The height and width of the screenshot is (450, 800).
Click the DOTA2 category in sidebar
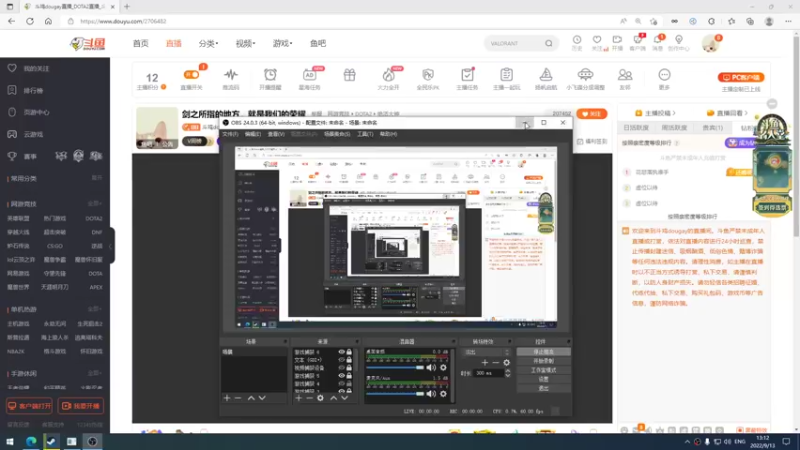coord(94,218)
